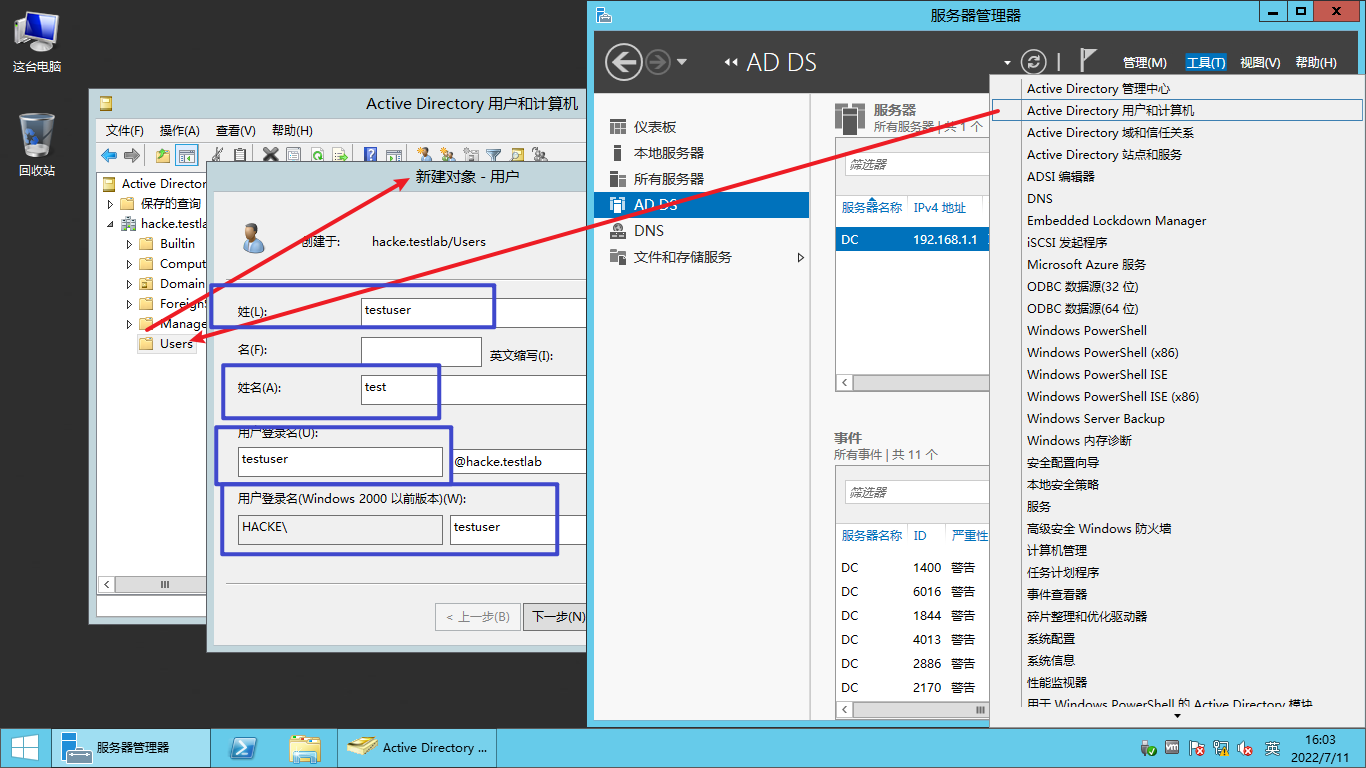Open PowerShell from the taskbar

pyautogui.click(x=243, y=747)
